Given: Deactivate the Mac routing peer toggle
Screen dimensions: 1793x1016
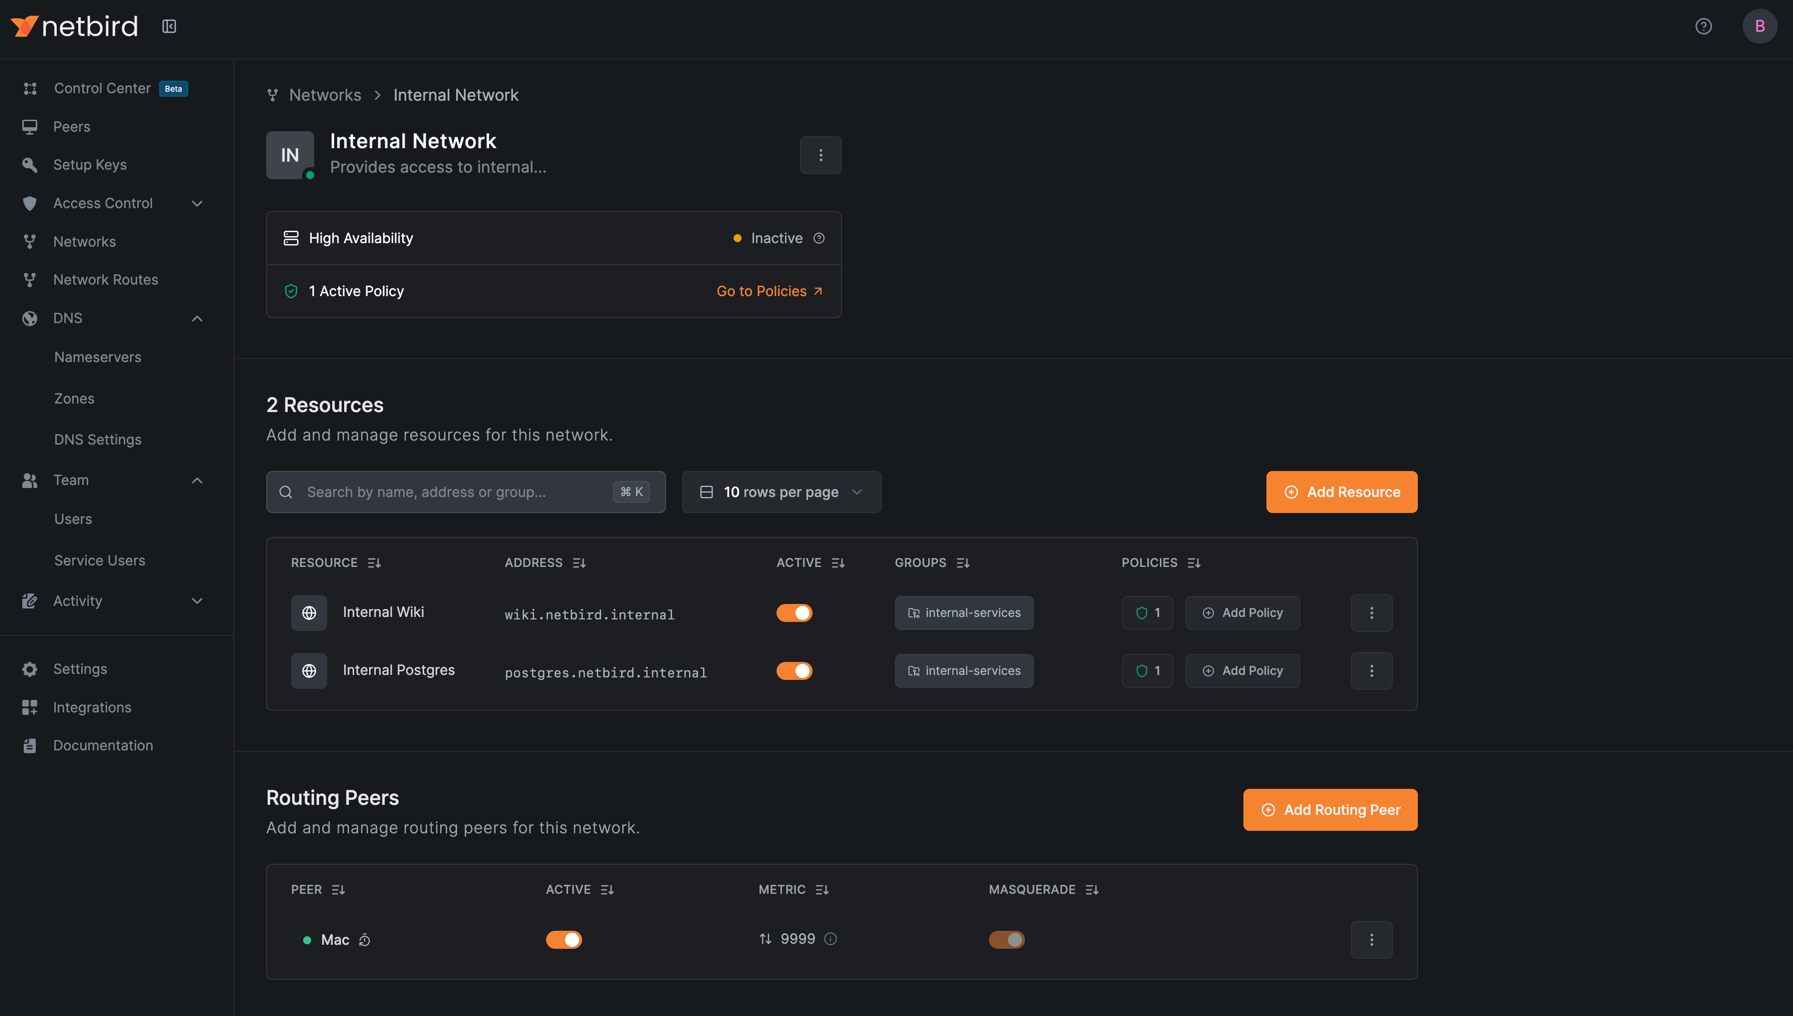Looking at the screenshot, I should pyautogui.click(x=564, y=939).
